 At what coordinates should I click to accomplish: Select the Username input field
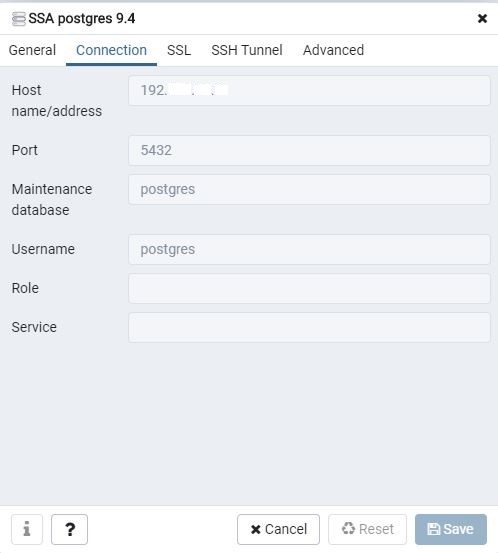pos(309,249)
